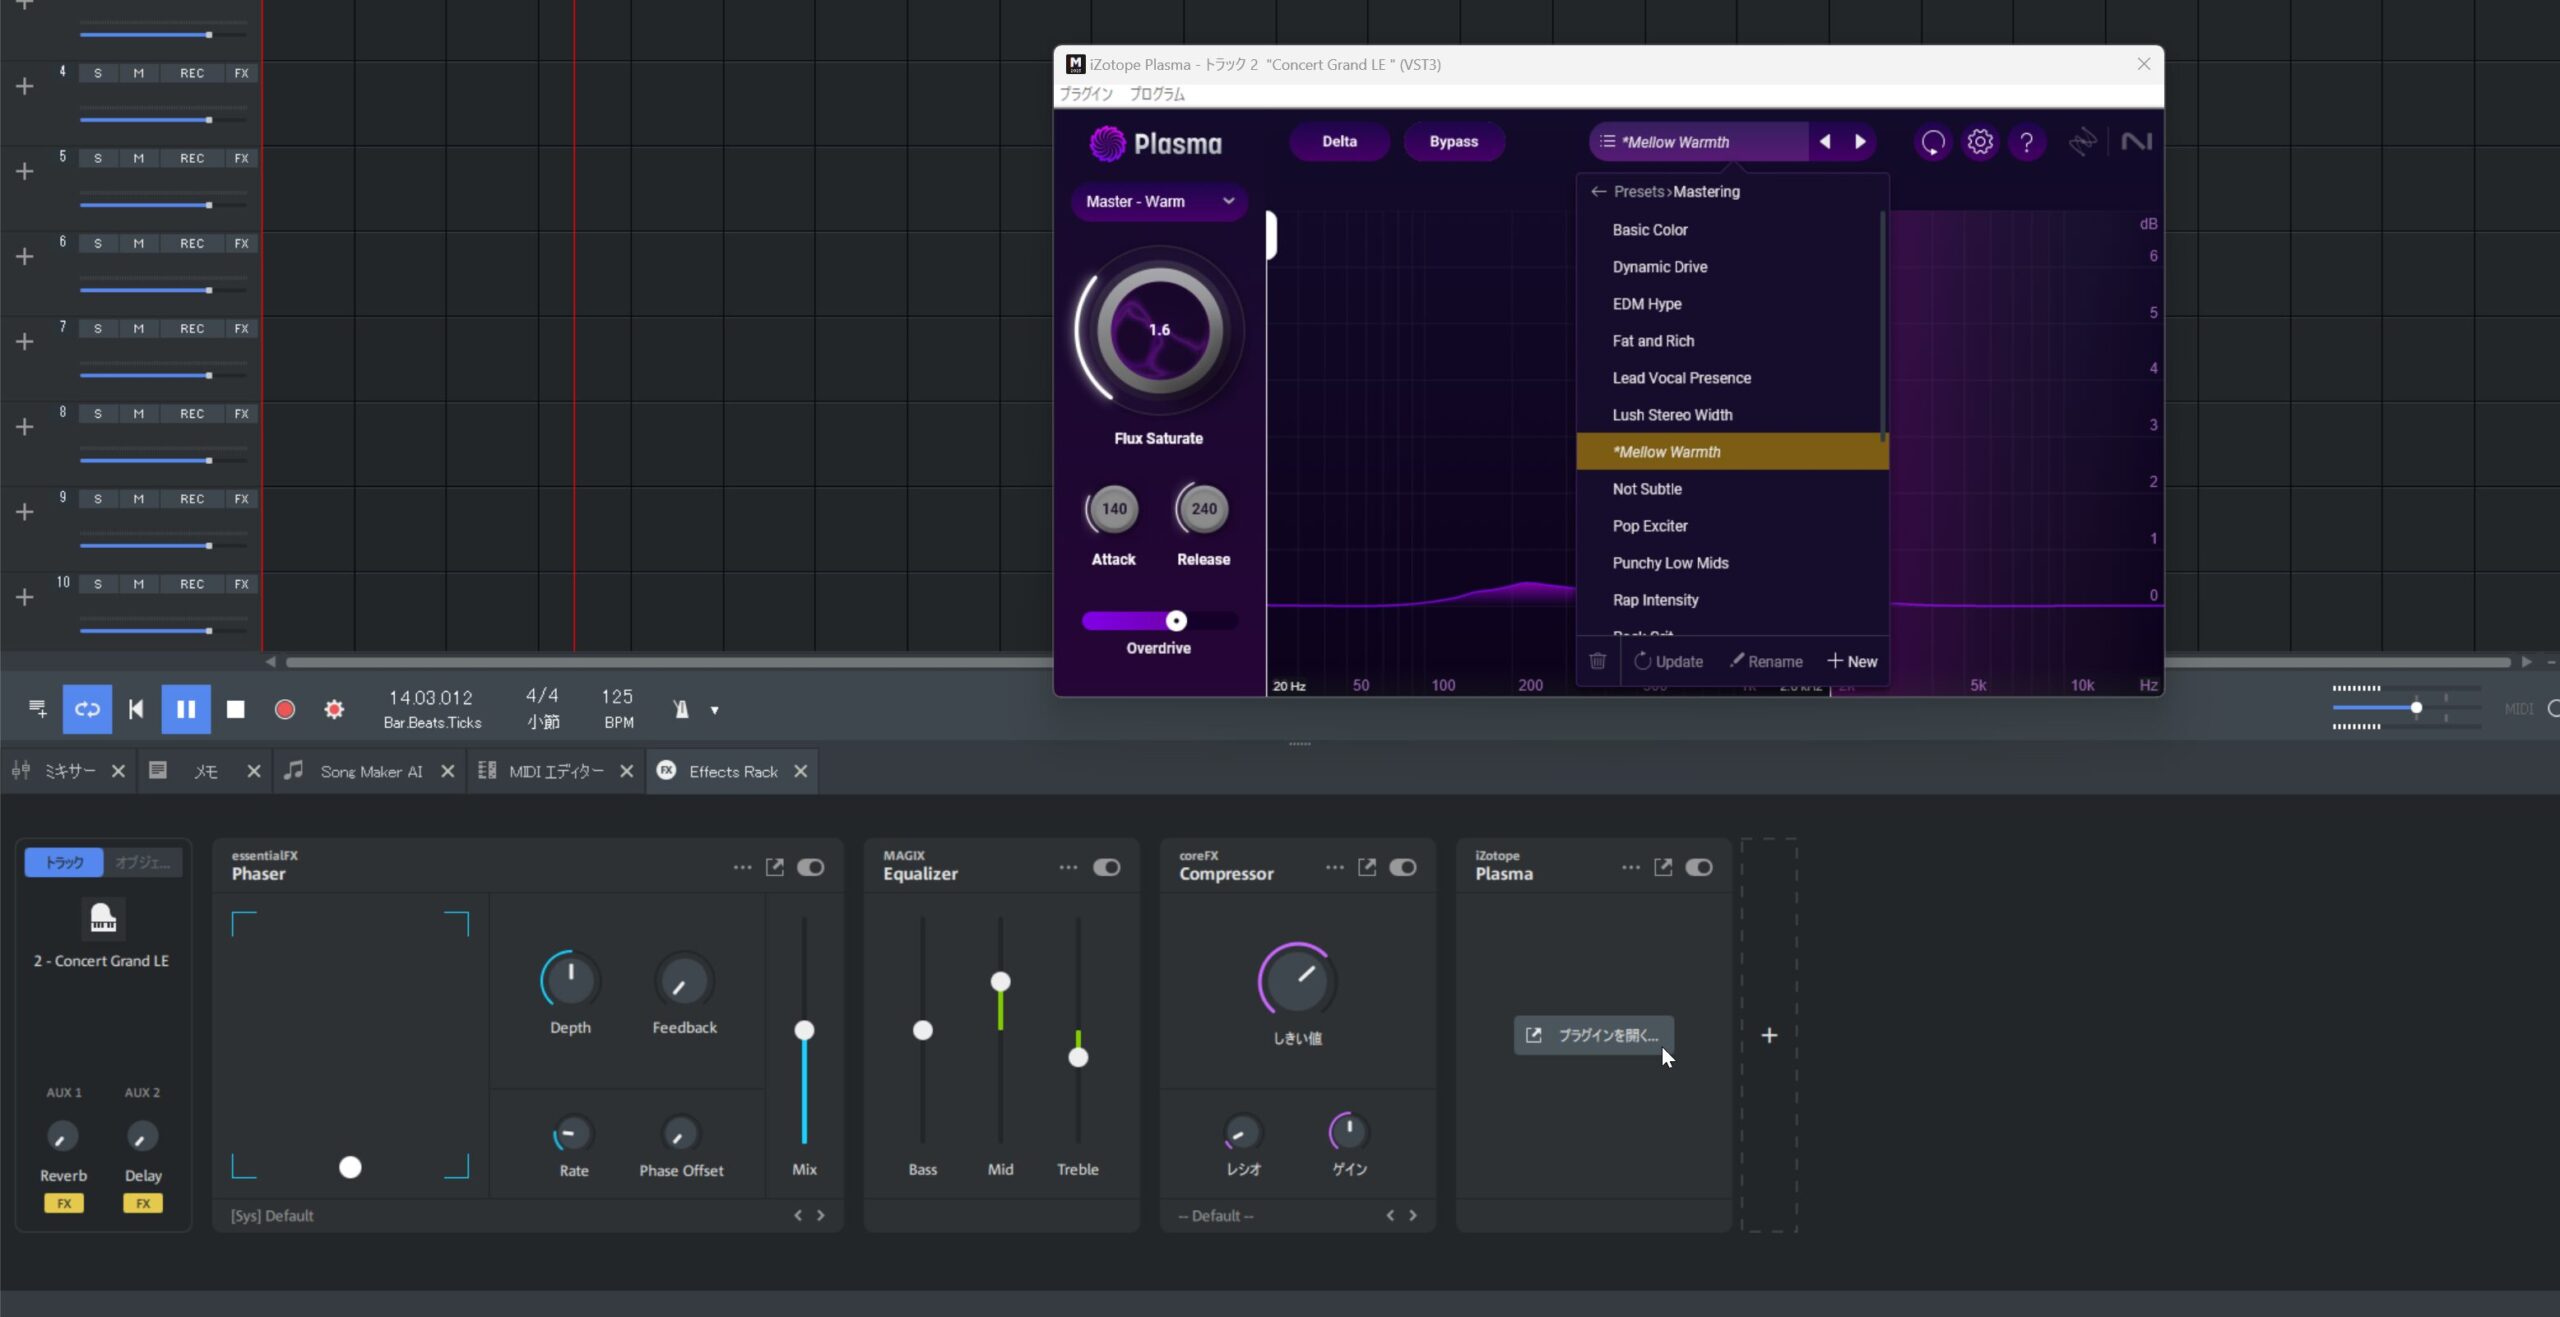
Task: Open the metronome icon in transport
Action: (681, 709)
